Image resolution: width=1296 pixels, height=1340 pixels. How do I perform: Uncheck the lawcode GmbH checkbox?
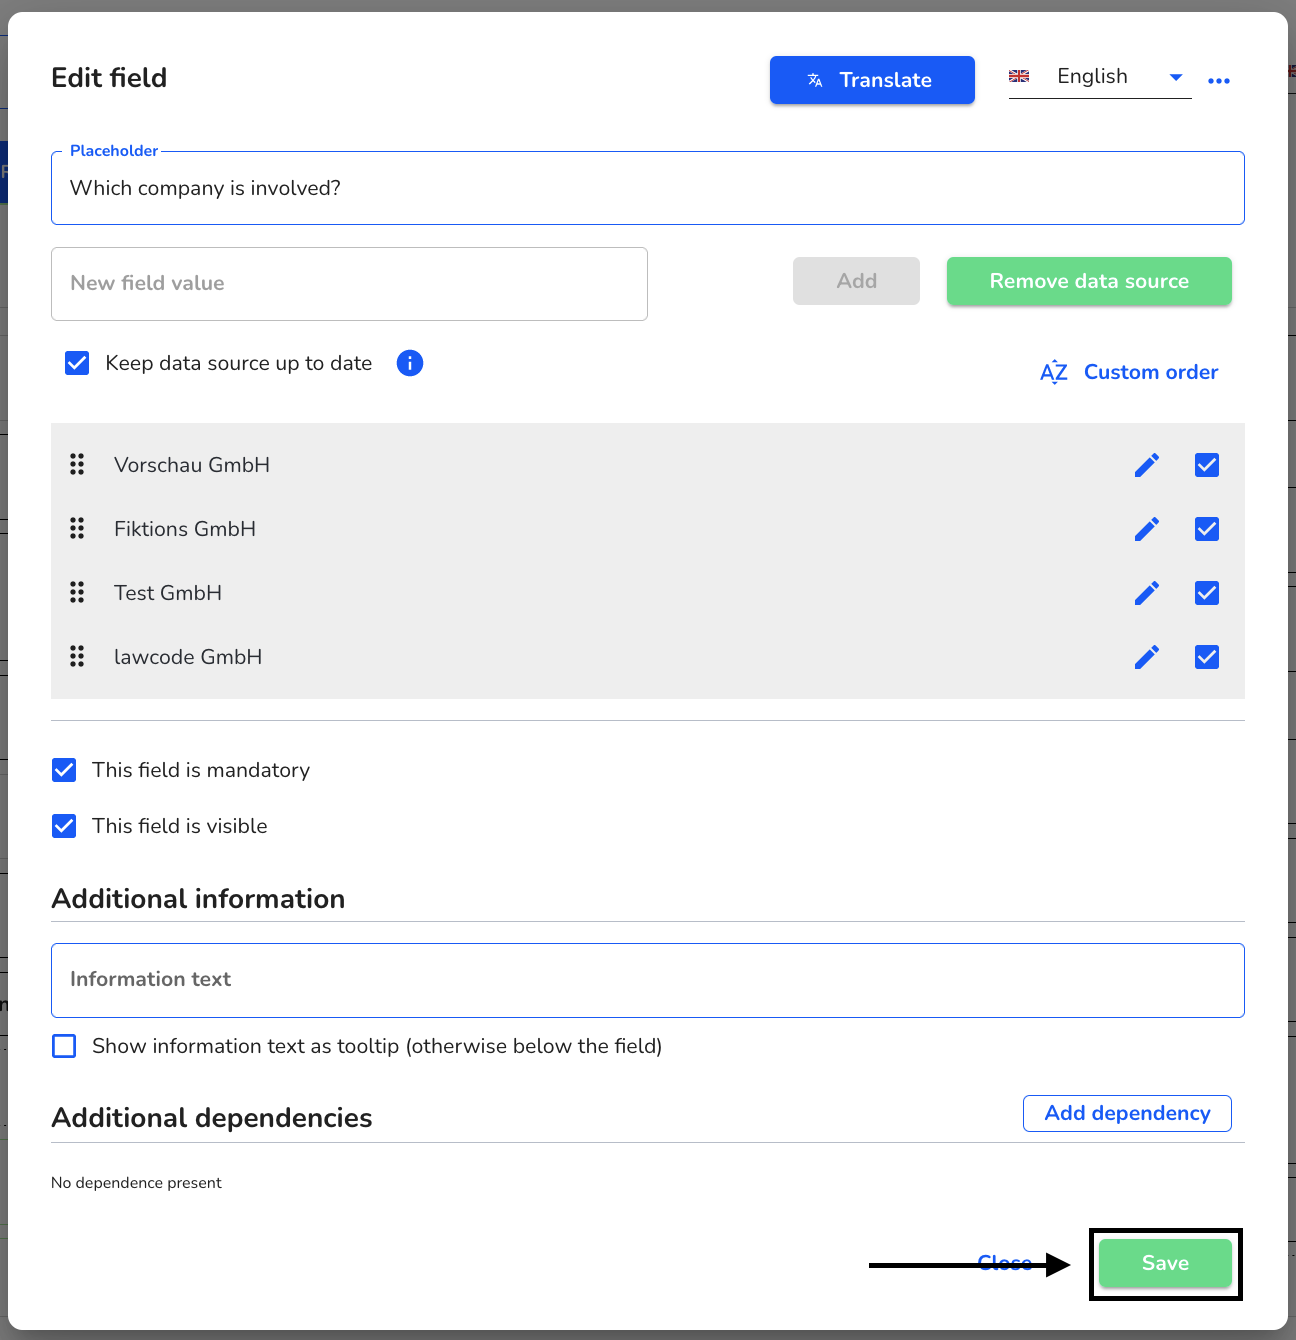pyautogui.click(x=1207, y=657)
